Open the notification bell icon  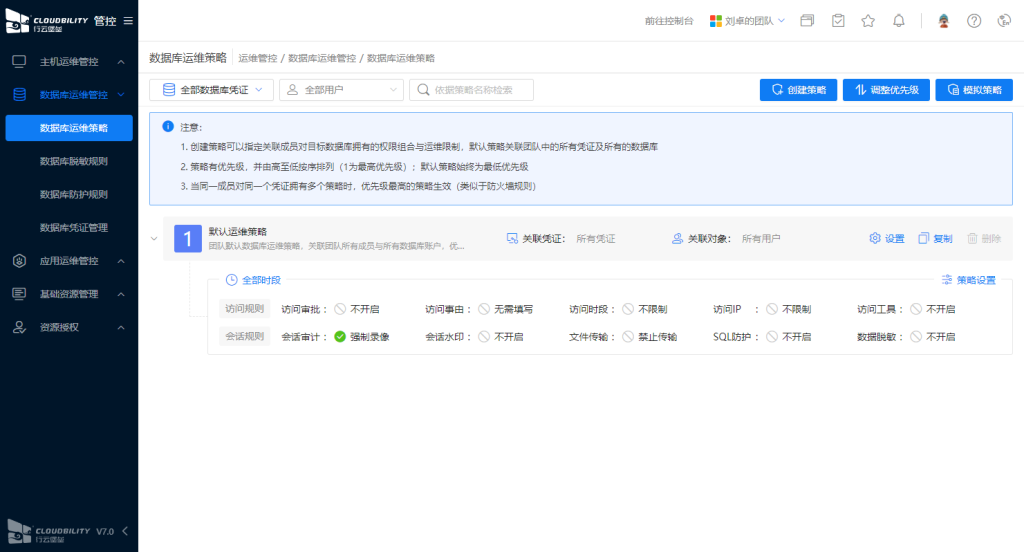tap(899, 21)
